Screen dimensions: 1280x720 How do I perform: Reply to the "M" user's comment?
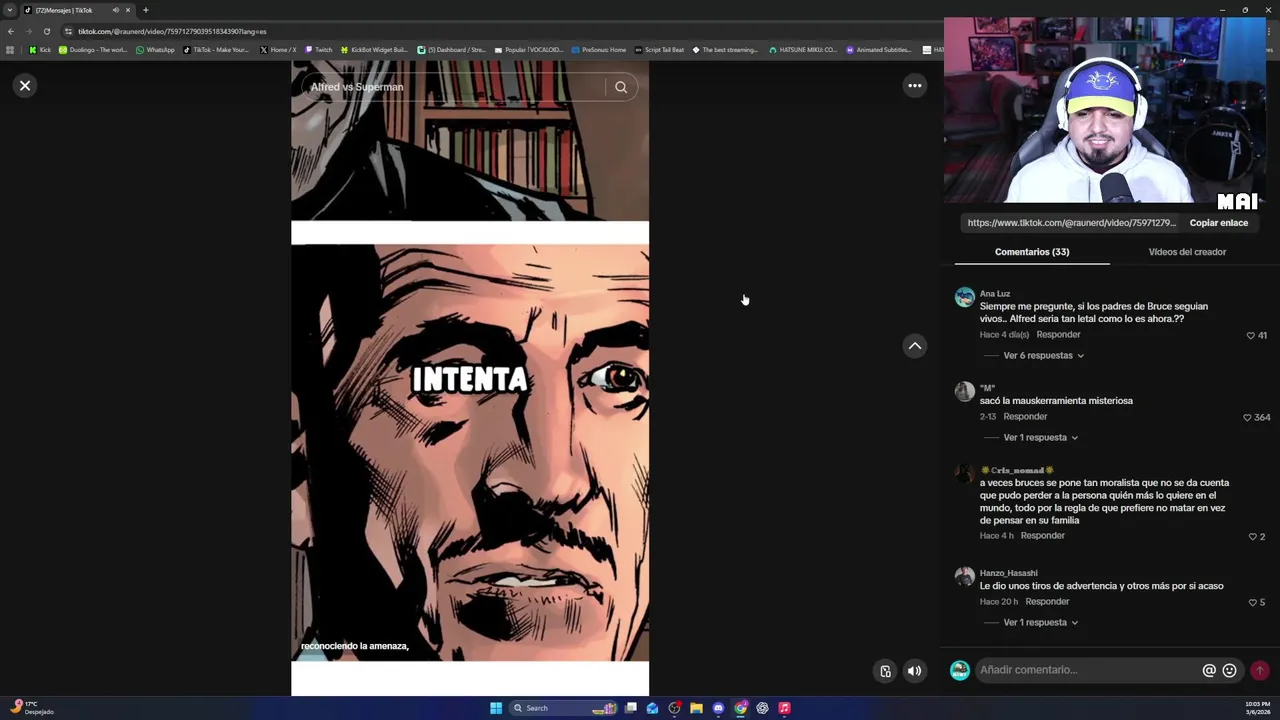tap(1025, 417)
